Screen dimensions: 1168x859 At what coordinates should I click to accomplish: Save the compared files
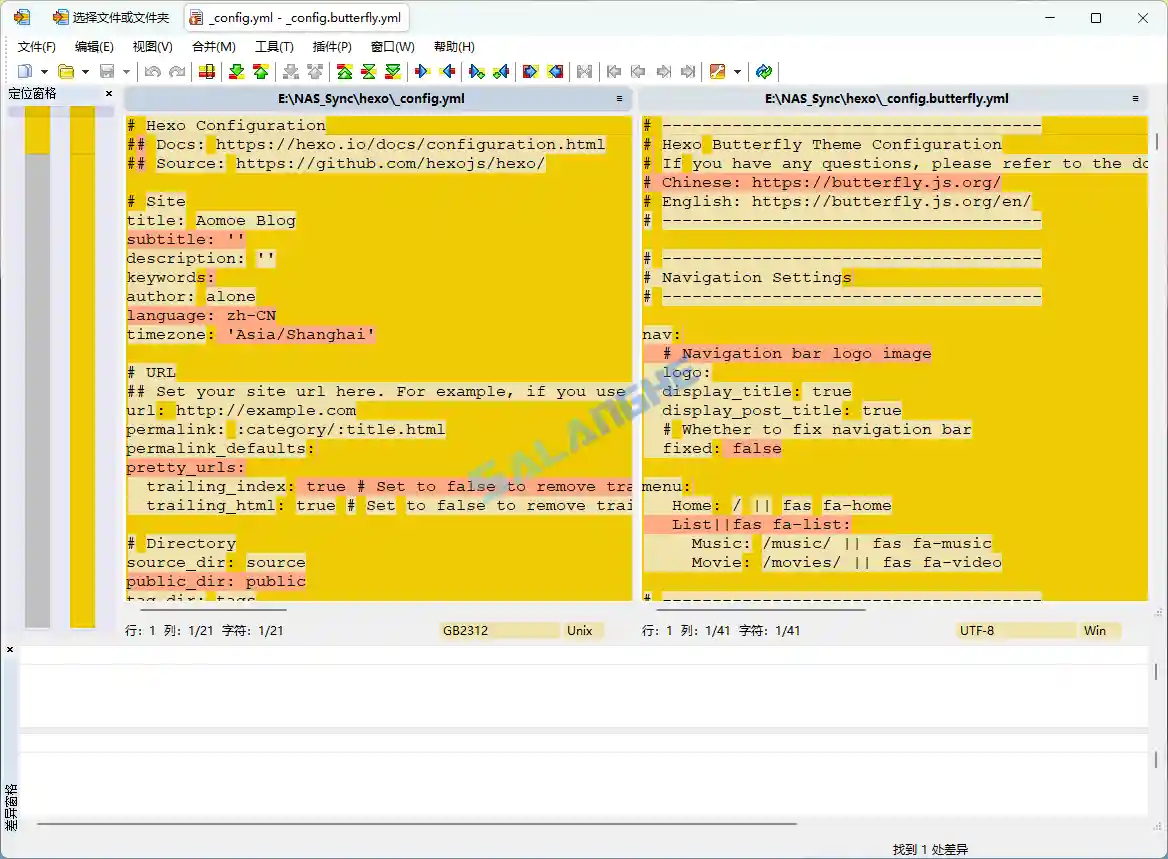click(x=107, y=71)
